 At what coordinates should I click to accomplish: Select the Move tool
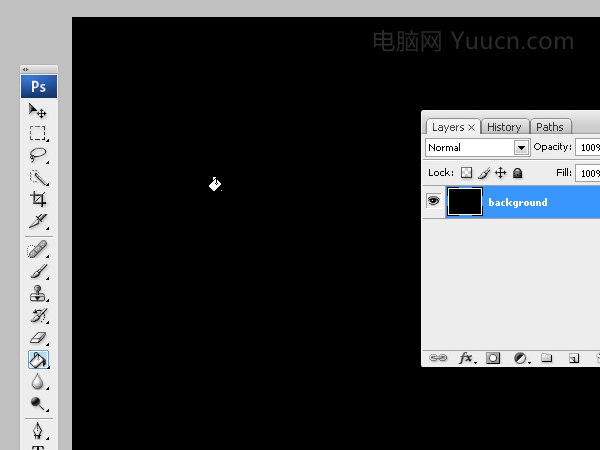click(x=38, y=111)
